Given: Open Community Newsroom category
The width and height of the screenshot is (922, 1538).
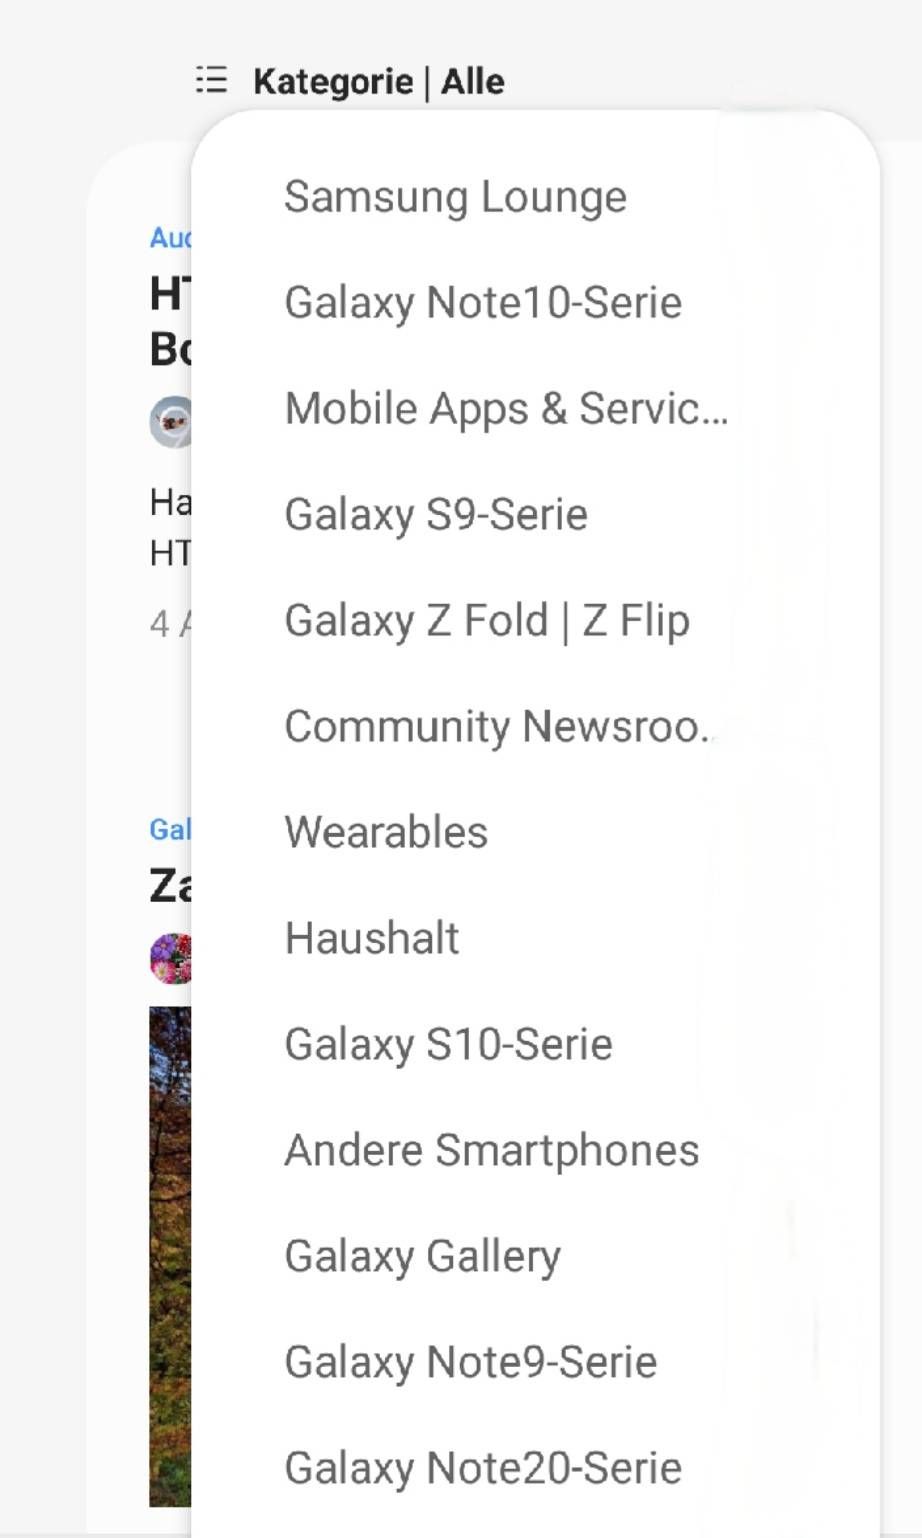Looking at the screenshot, I should click(497, 727).
